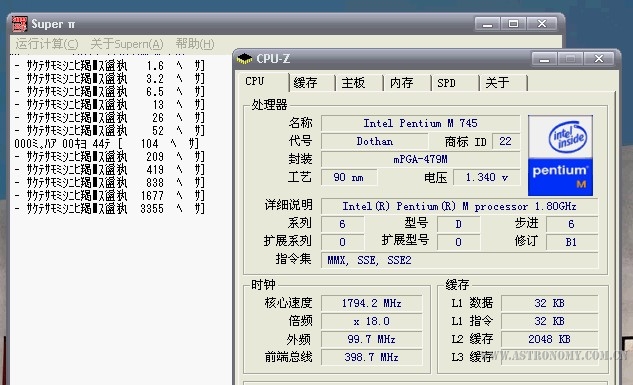Click the Super π row with value 1677

pyautogui.click(x=109, y=196)
